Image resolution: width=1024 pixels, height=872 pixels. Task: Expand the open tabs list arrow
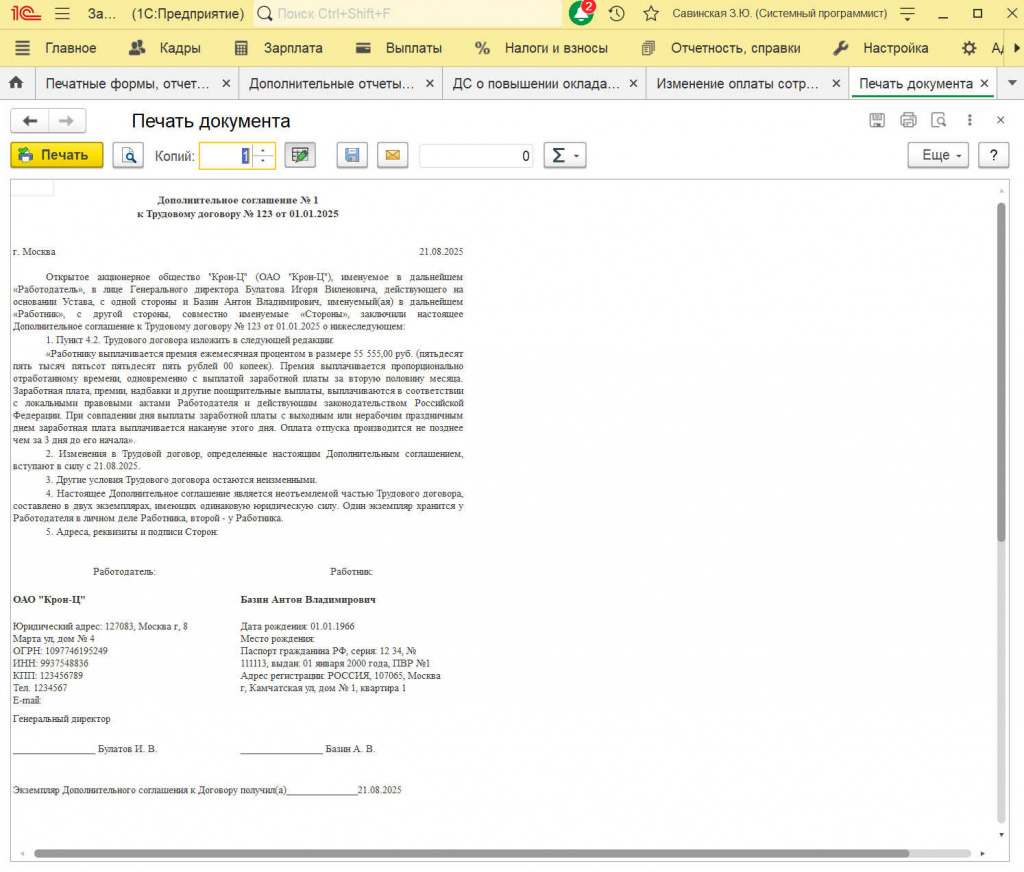click(x=1012, y=83)
